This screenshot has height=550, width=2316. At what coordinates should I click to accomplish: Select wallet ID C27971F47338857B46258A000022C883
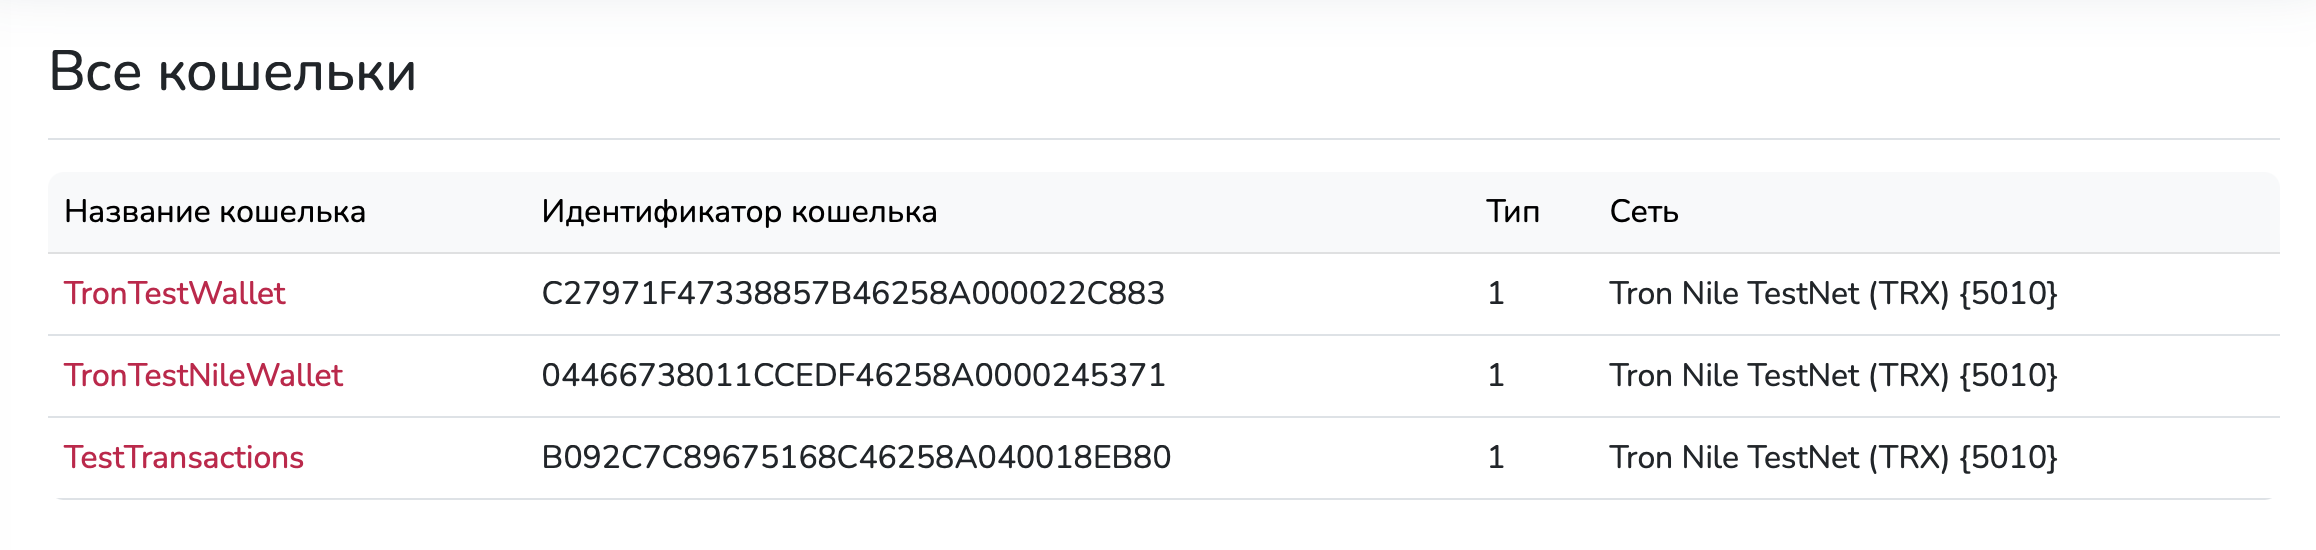pos(853,294)
